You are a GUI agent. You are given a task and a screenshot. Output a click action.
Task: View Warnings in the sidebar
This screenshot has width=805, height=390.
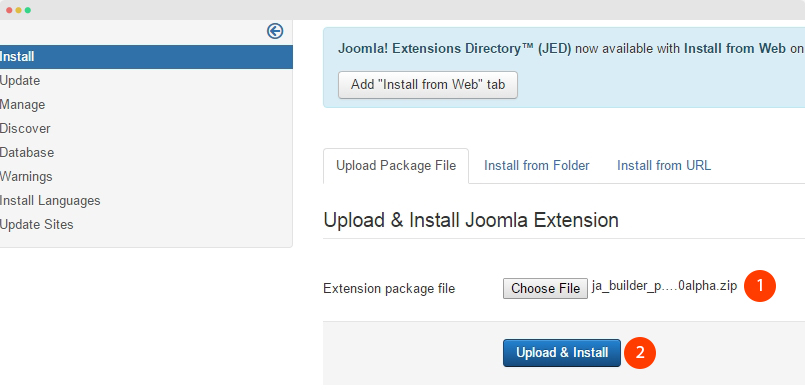click(x=146, y=177)
